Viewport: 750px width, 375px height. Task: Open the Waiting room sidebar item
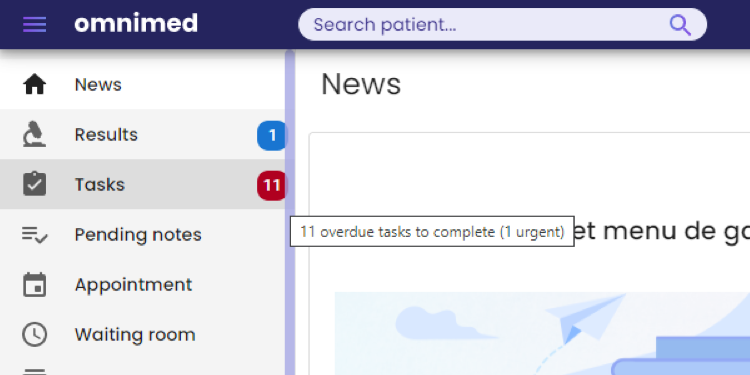143,334
